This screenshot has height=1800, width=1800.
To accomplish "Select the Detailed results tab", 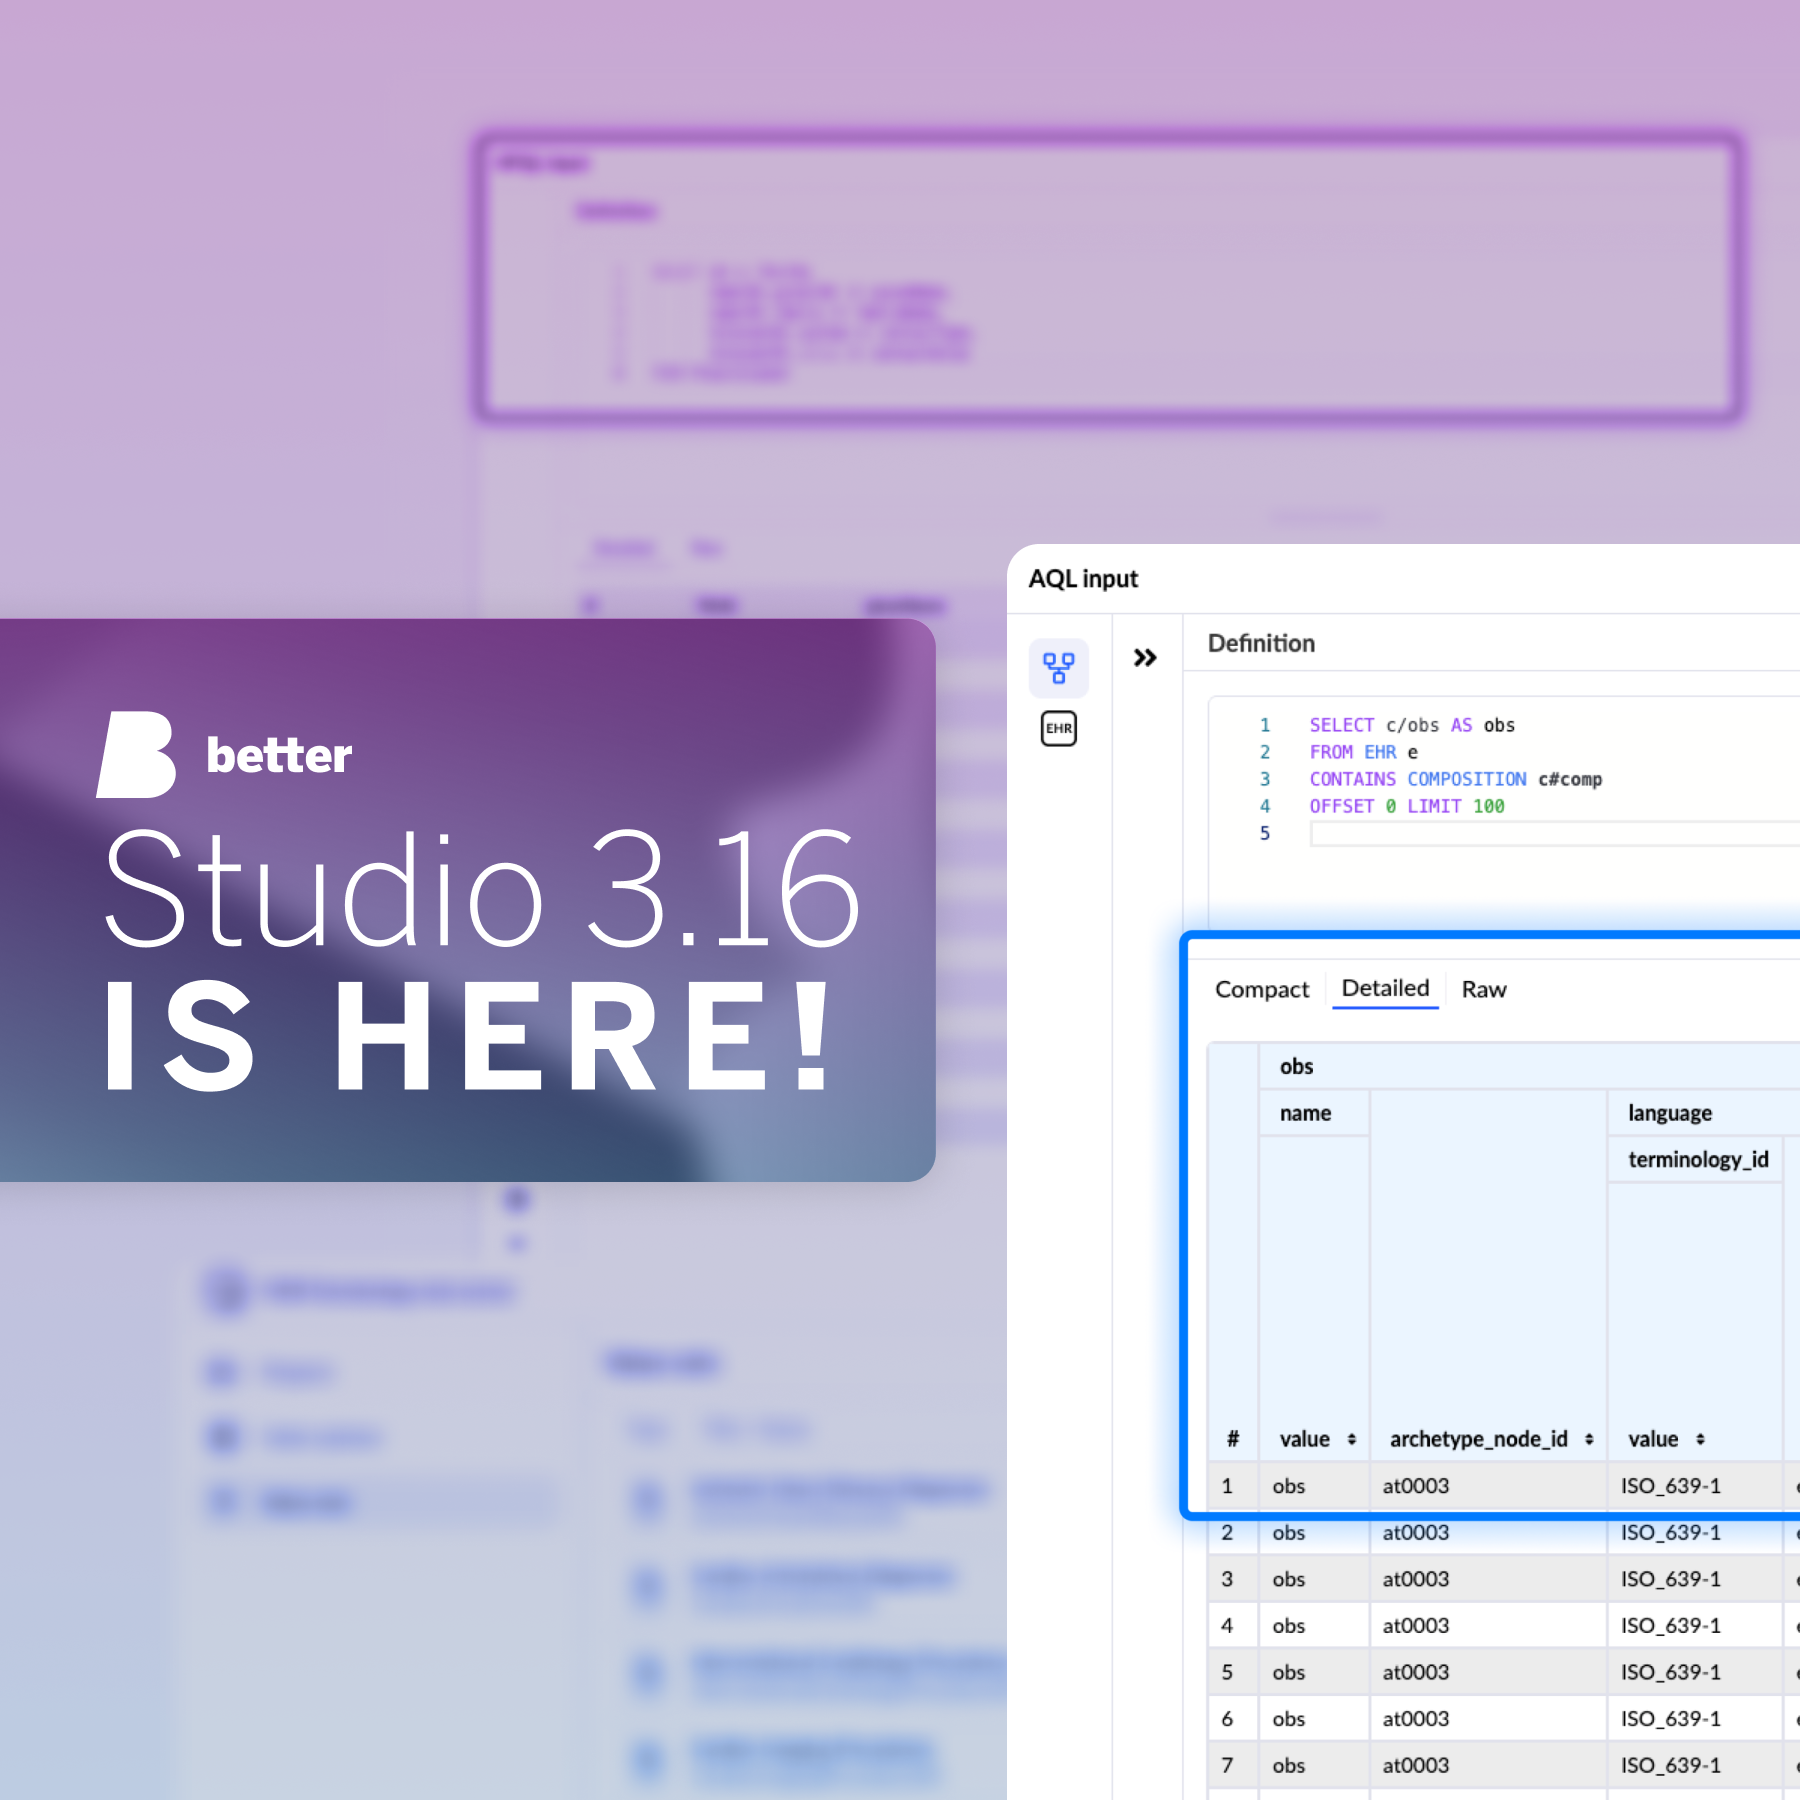I will pyautogui.click(x=1385, y=988).
